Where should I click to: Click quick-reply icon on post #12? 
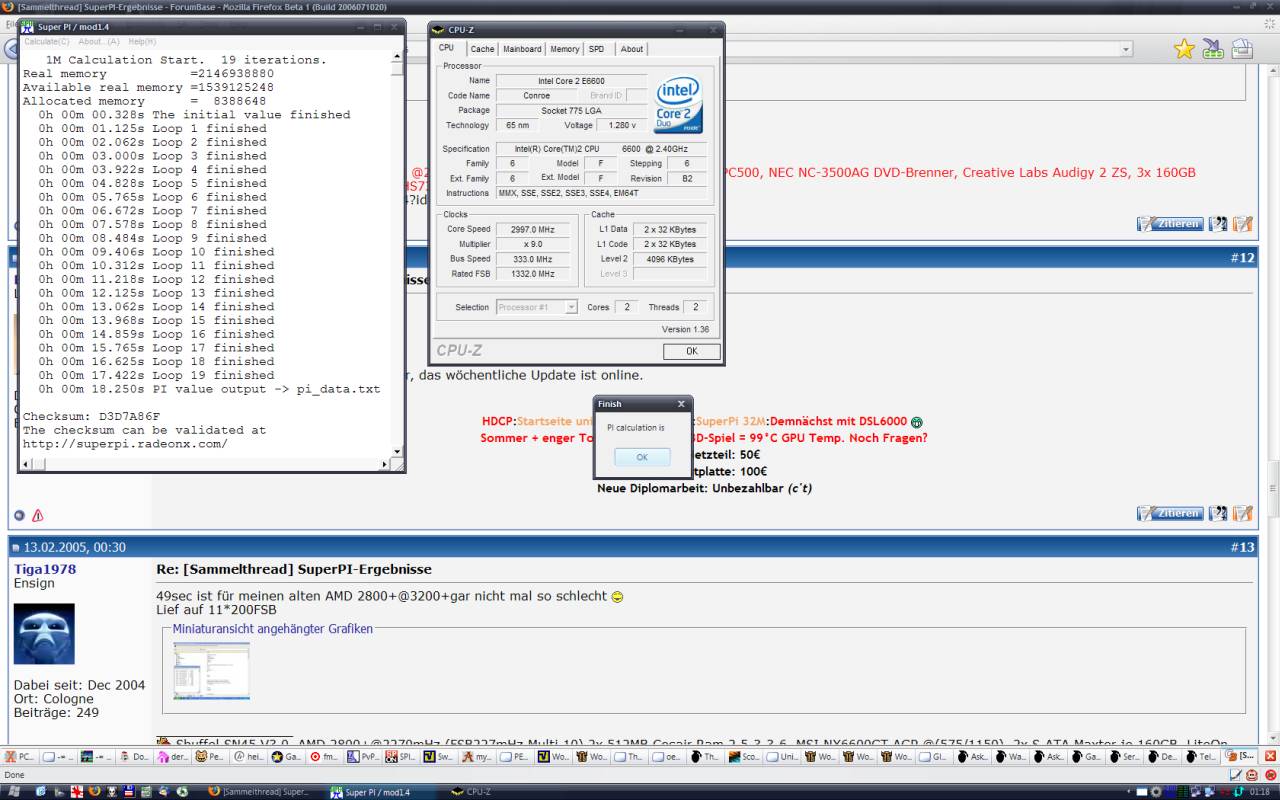1243,513
